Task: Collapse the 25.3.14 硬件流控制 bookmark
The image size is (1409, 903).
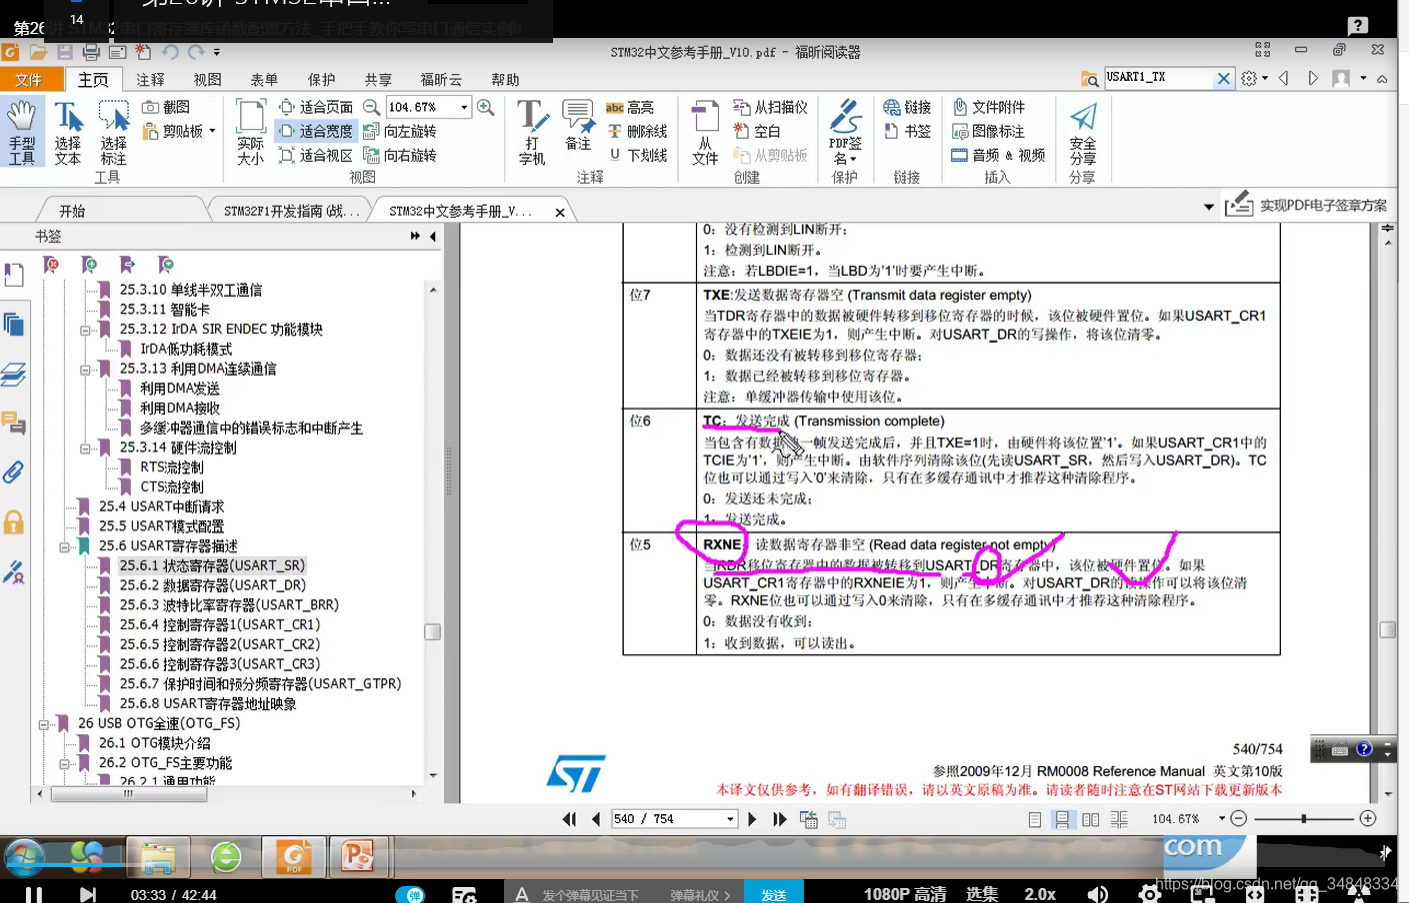Action: 85,449
